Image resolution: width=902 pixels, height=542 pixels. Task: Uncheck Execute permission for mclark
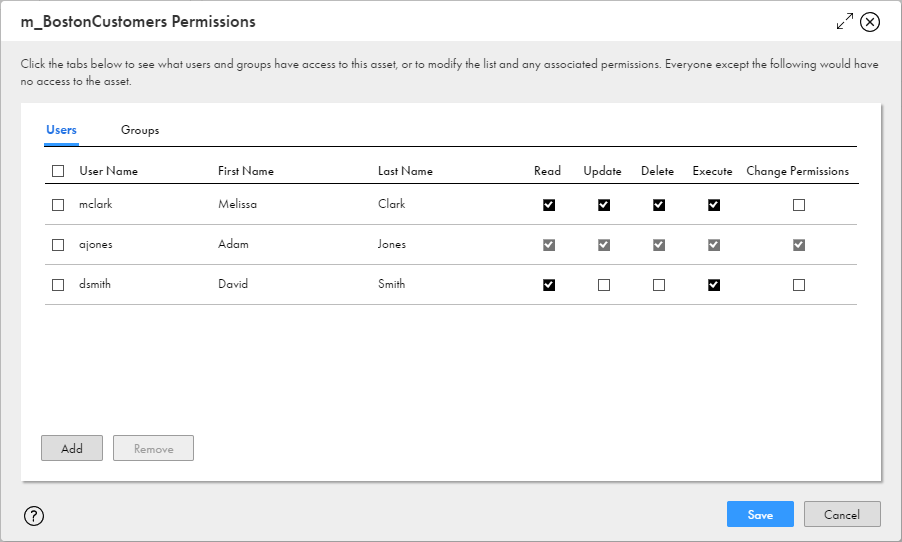pyautogui.click(x=714, y=205)
